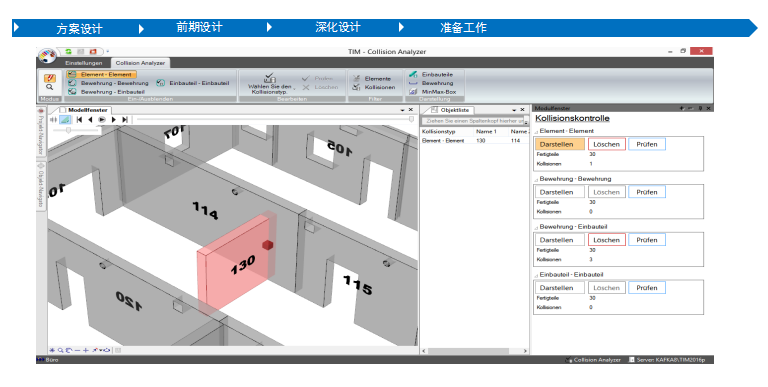Open the Objektliste panel dropdown arrow
Viewport: 768px width, 387px height.
[514, 110]
